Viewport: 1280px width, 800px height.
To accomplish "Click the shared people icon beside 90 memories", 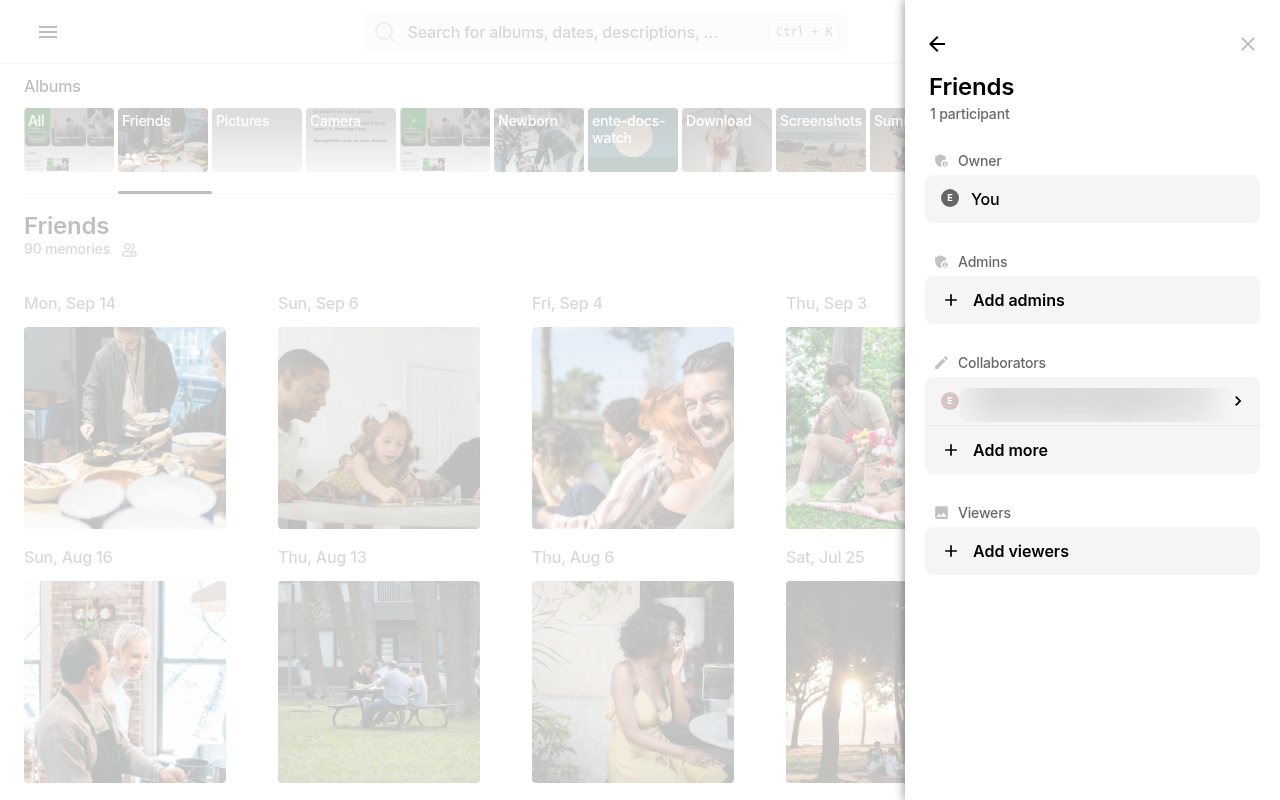I will (129, 250).
